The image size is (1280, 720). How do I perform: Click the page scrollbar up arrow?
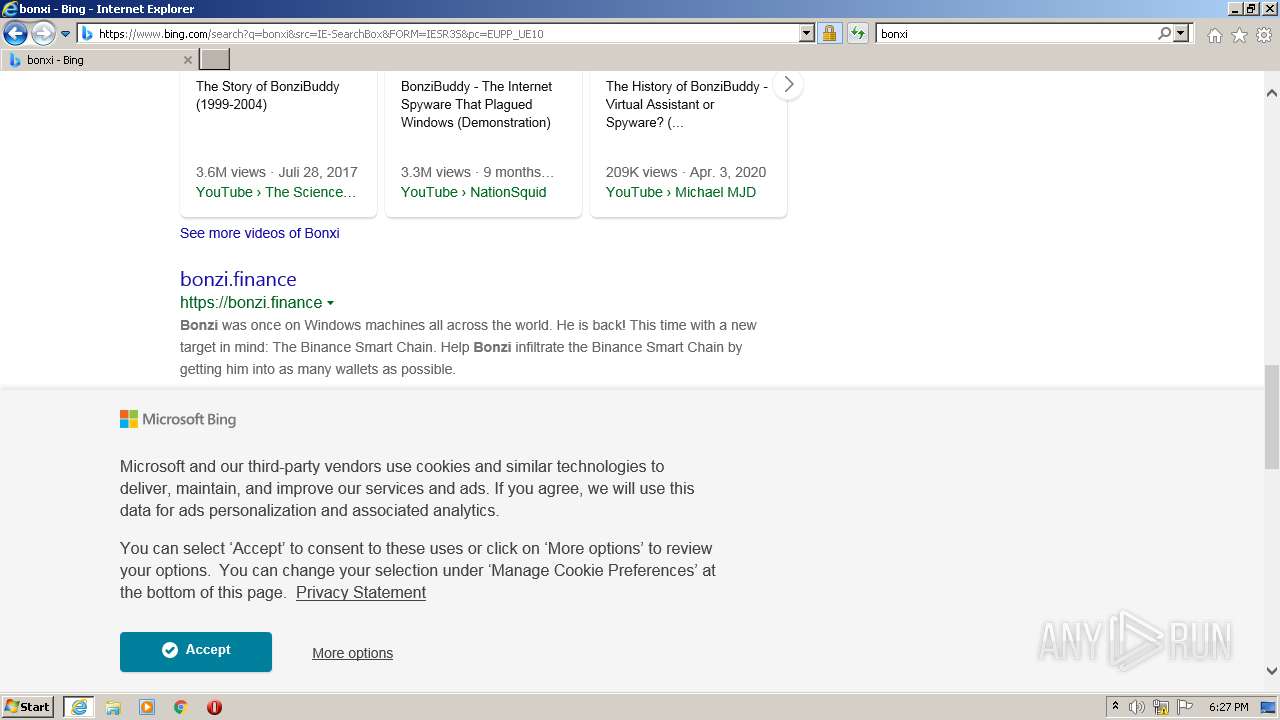click(1272, 93)
